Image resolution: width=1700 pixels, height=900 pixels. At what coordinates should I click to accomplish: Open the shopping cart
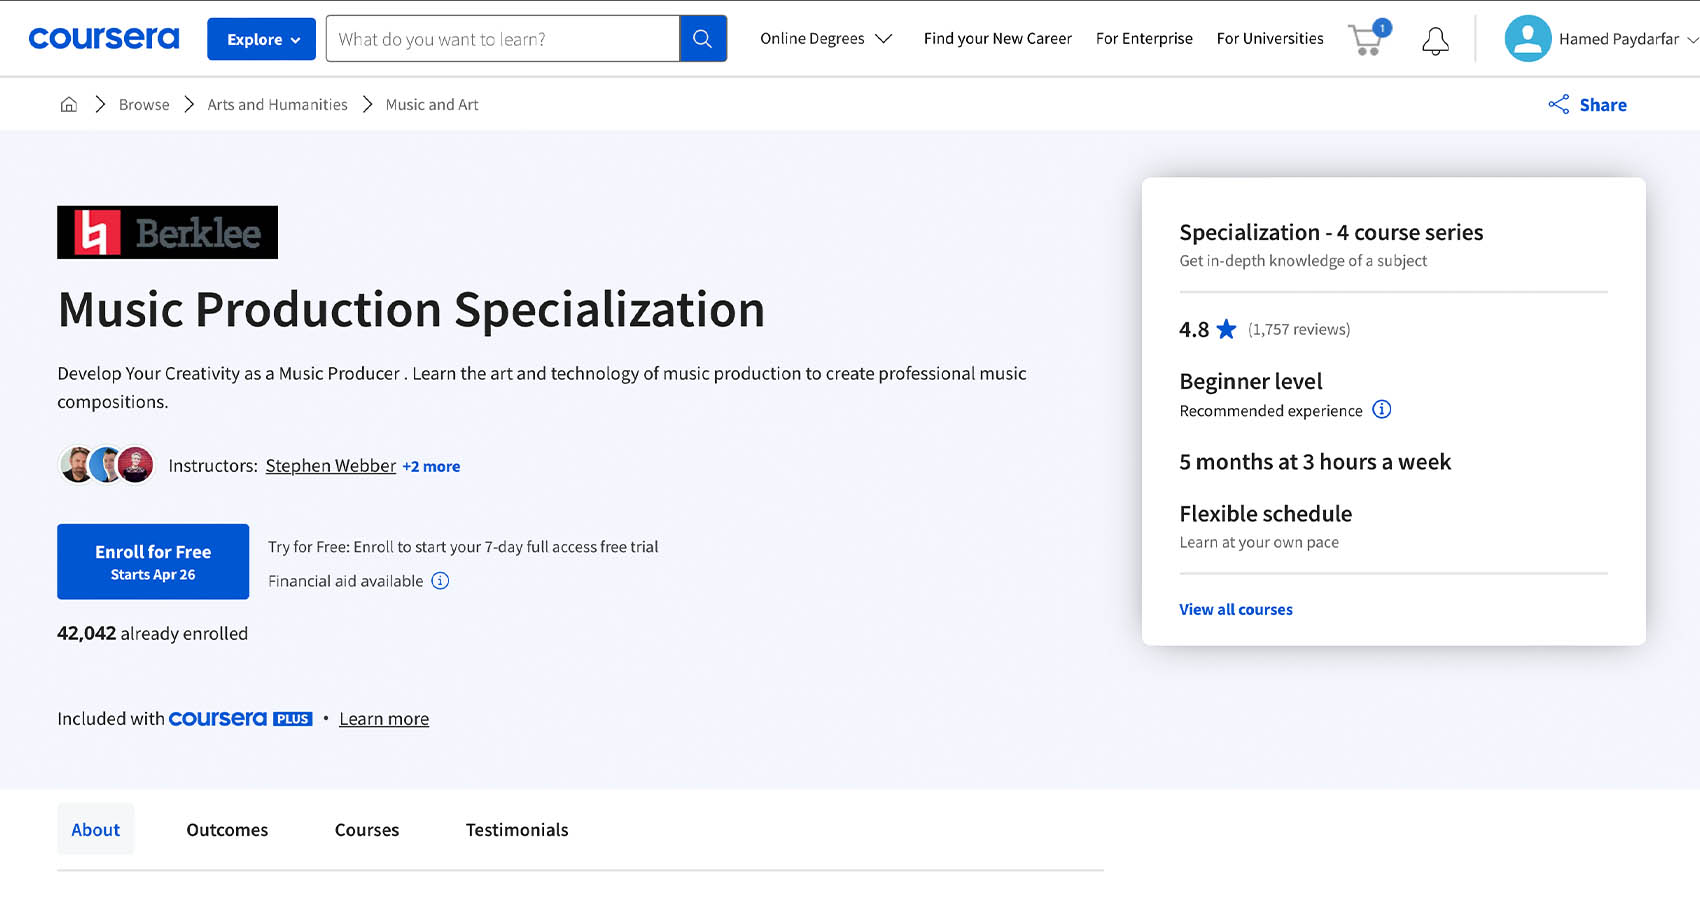[x=1367, y=39]
